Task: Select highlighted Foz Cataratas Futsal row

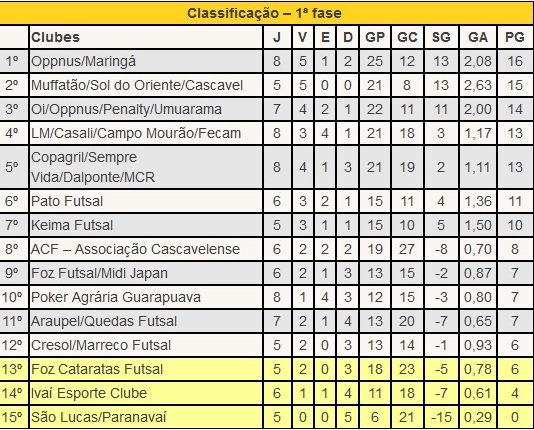Action: tap(266, 369)
